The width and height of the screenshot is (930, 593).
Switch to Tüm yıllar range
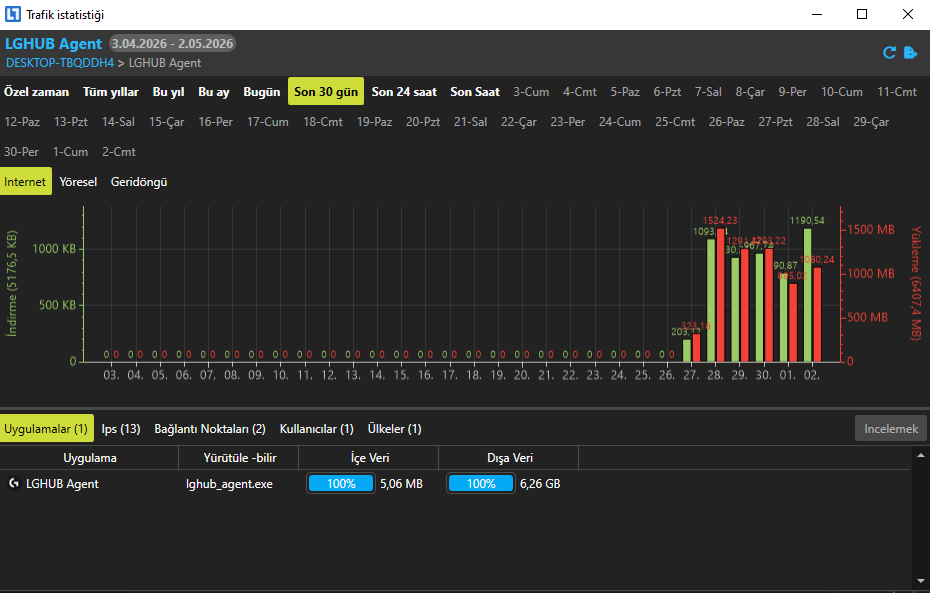[111, 92]
